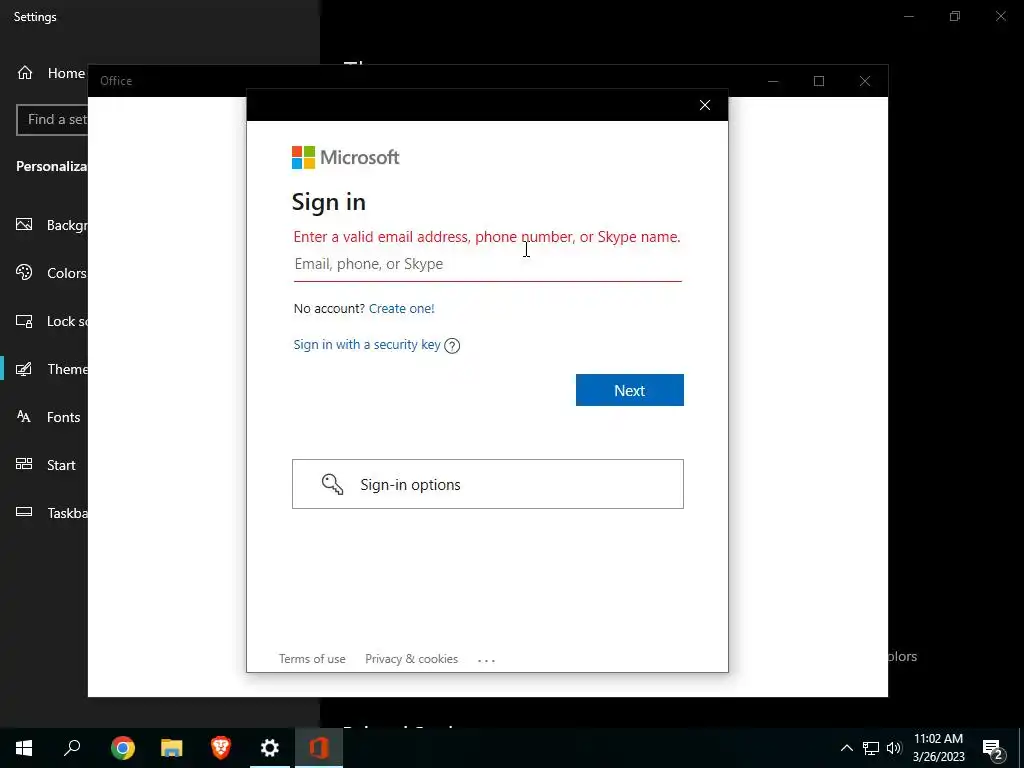Open taskbar search magnifier
The image size is (1024, 768).
tap(72, 748)
